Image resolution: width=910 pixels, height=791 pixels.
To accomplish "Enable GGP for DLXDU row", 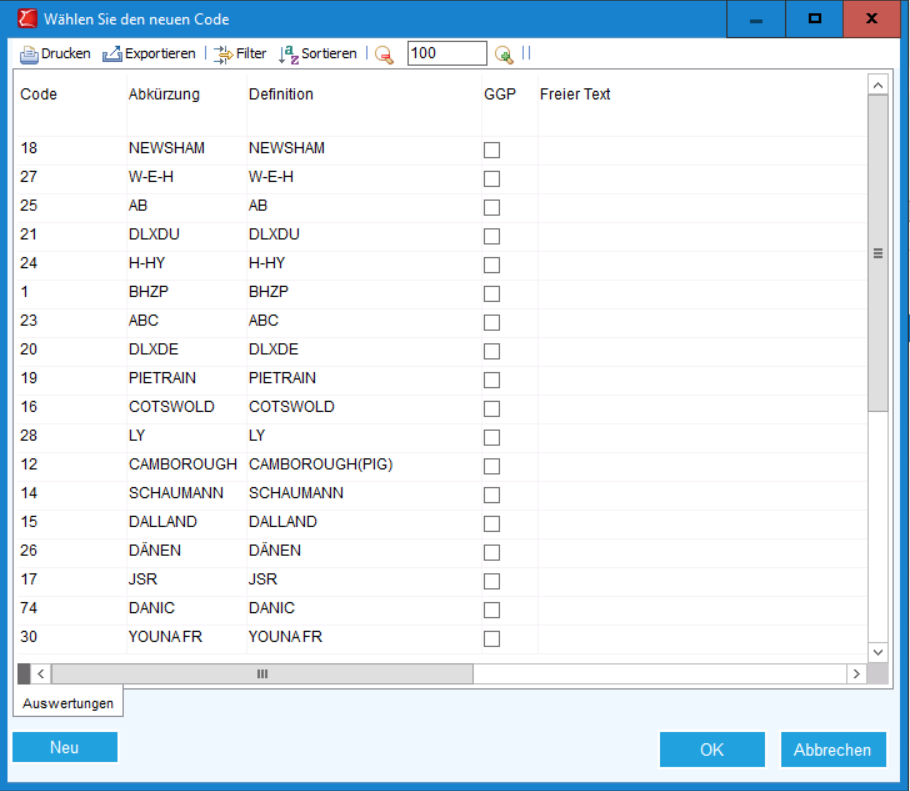I will (492, 236).
